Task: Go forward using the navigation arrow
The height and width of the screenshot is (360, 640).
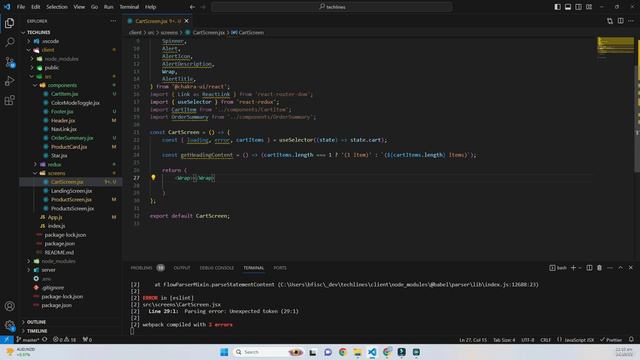Action: pos(203,7)
